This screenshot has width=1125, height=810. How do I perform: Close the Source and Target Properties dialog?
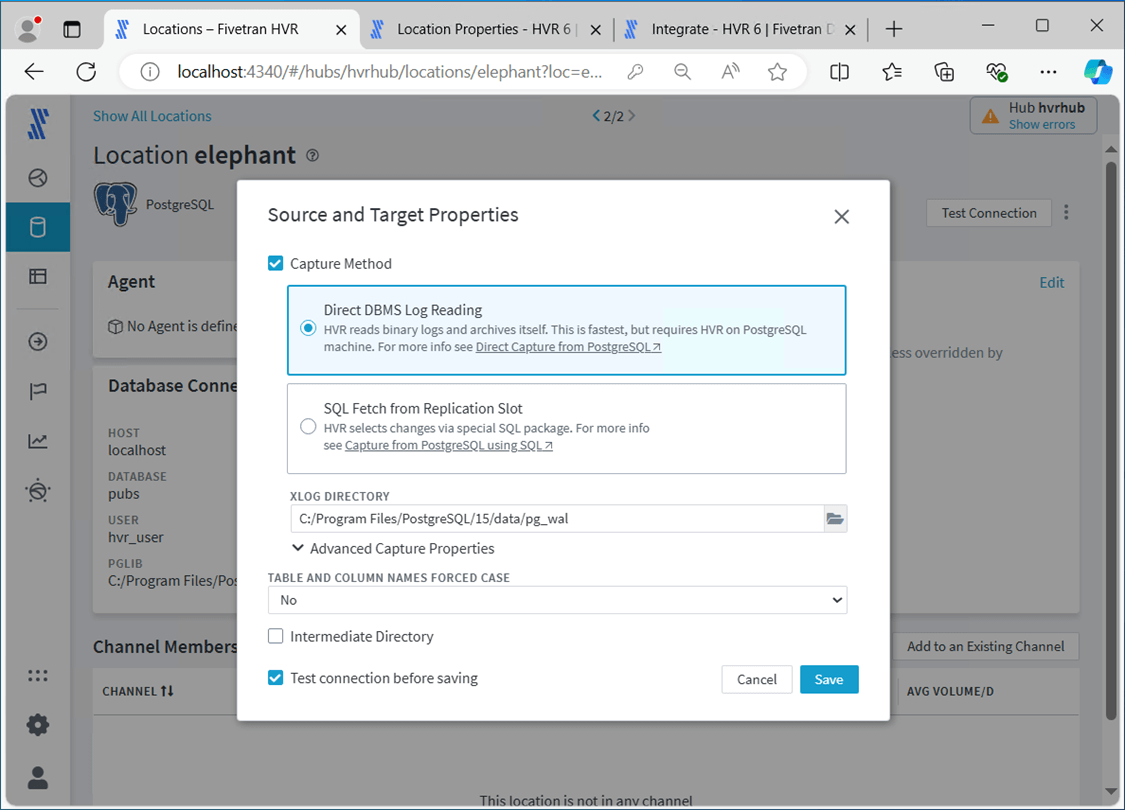pos(841,216)
